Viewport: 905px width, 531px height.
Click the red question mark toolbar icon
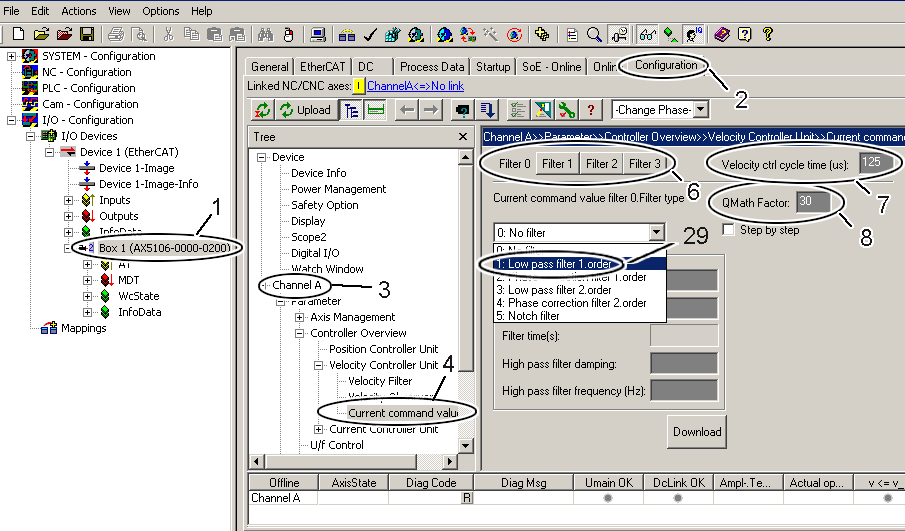pos(590,110)
